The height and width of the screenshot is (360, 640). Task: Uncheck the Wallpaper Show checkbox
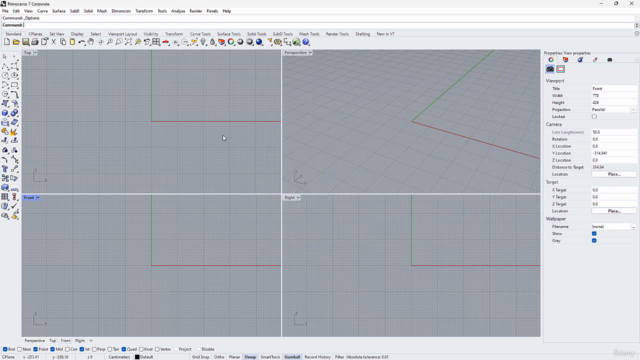click(594, 233)
